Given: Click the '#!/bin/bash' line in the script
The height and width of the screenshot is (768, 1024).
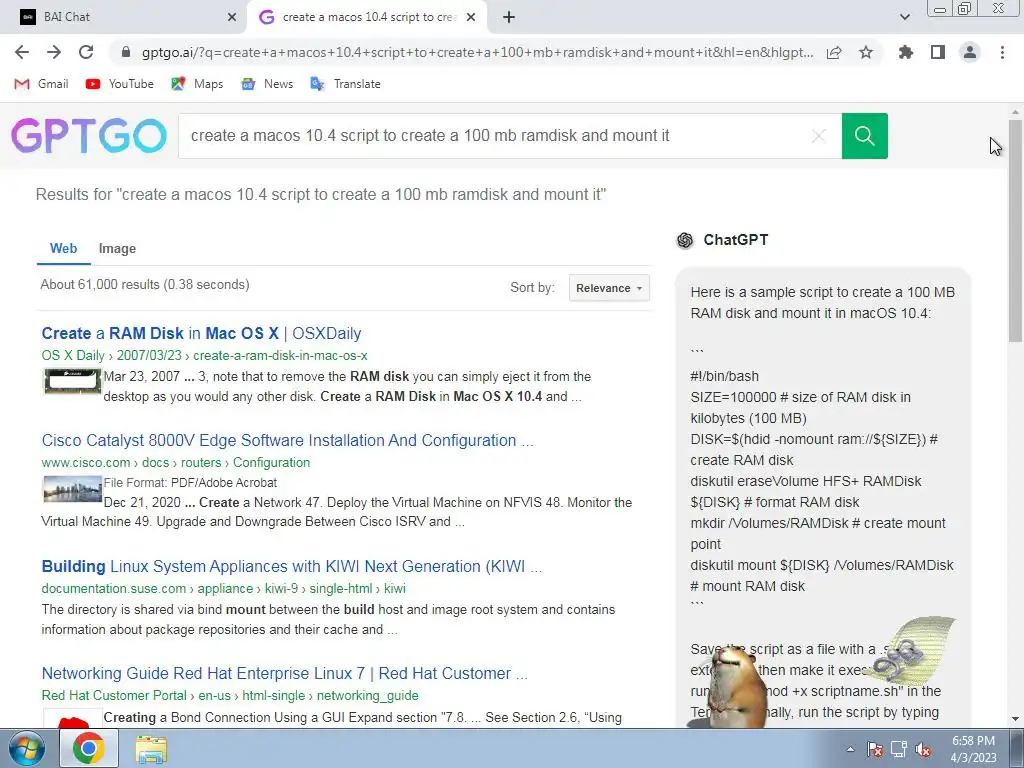Looking at the screenshot, I should tap(724, 376).
